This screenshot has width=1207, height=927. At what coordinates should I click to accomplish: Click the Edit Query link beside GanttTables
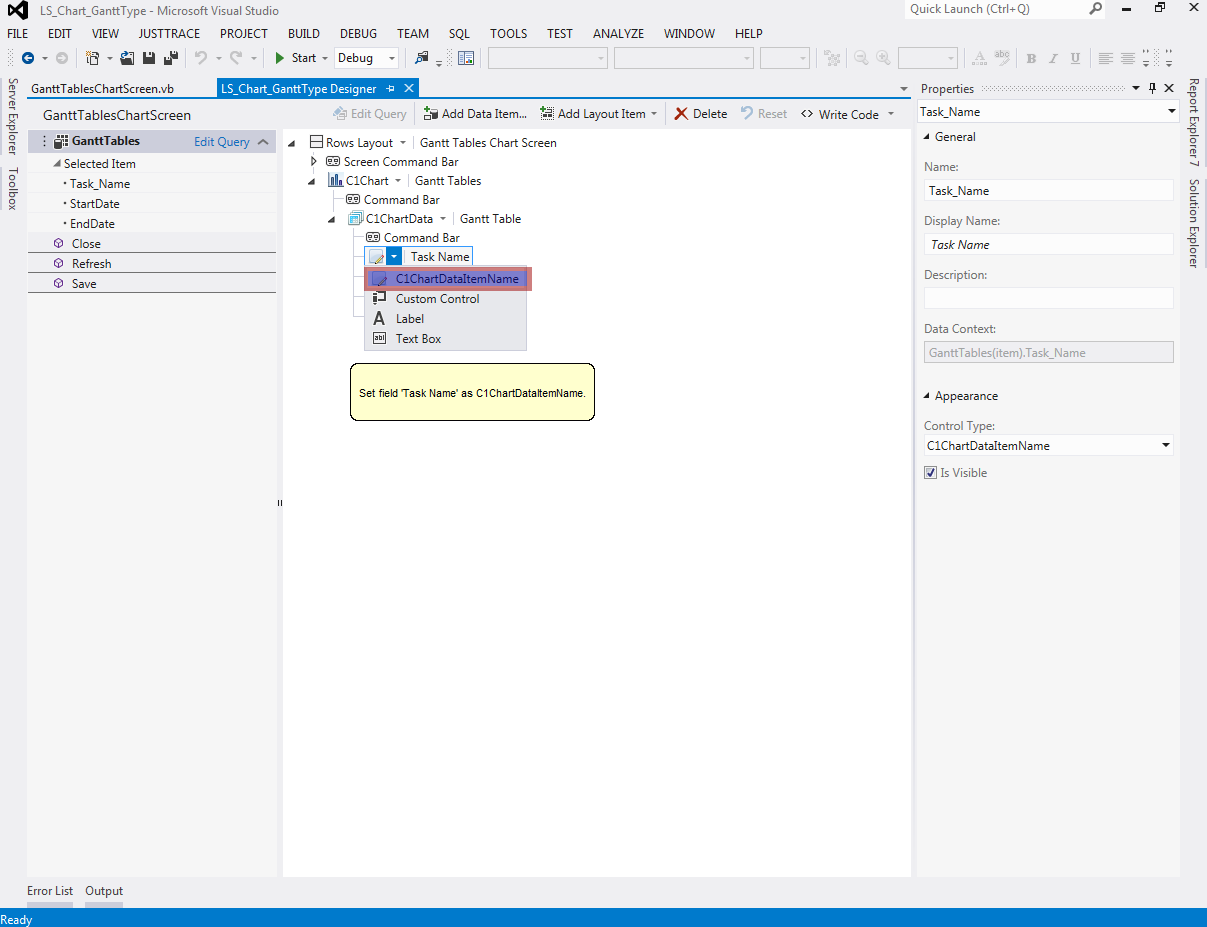pyautogui.click(x=222, y=142)
